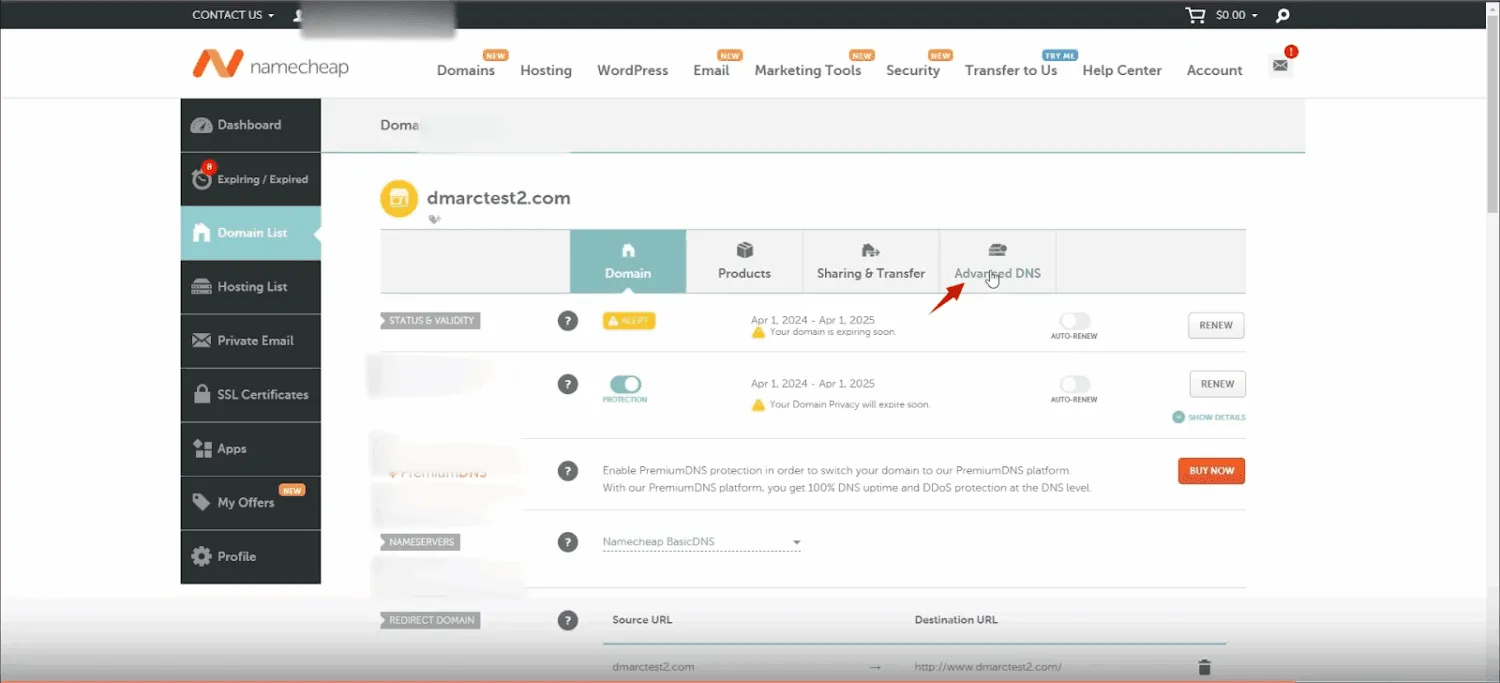Click the Hosting List server icon
Viewport: 1500px width, 683px height.
[201, 287]
